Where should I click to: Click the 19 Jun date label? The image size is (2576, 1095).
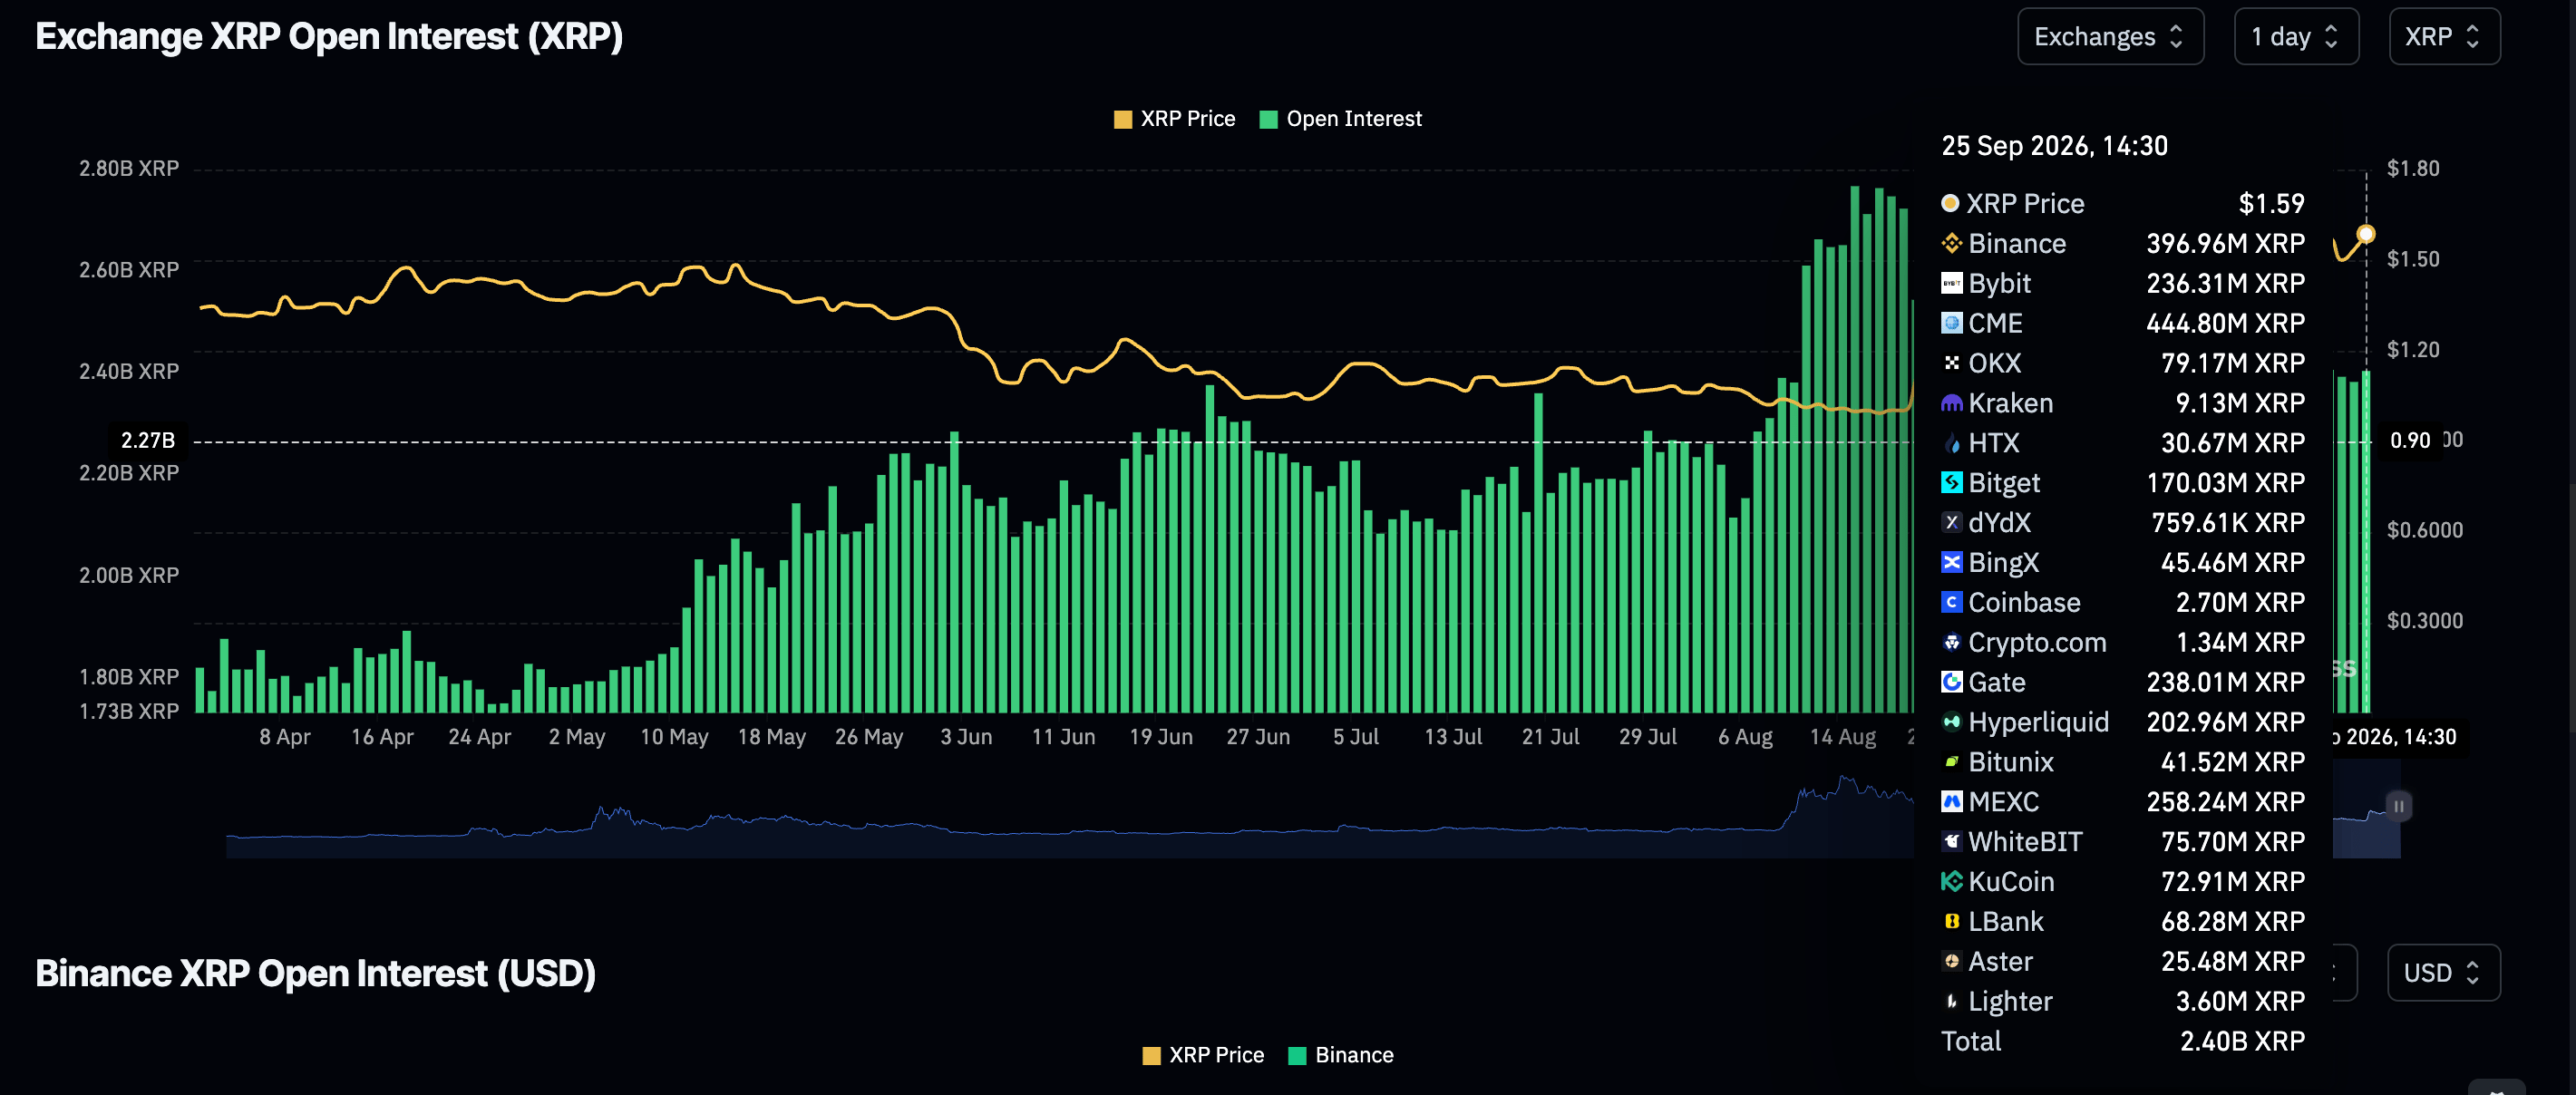click(1161, 737)
